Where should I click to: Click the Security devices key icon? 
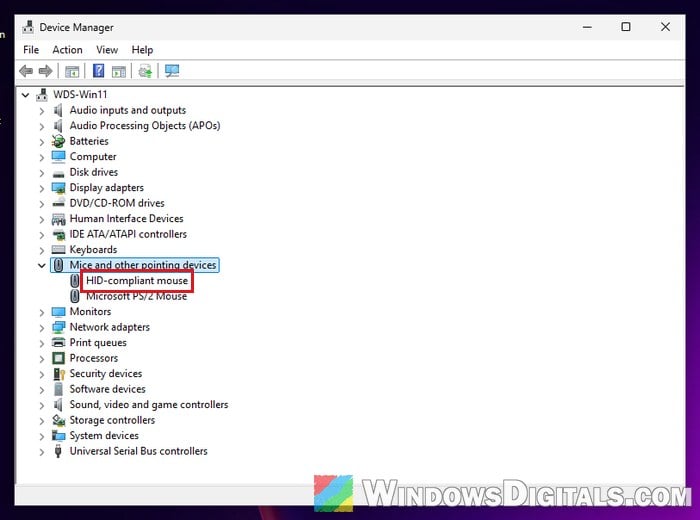58,374
